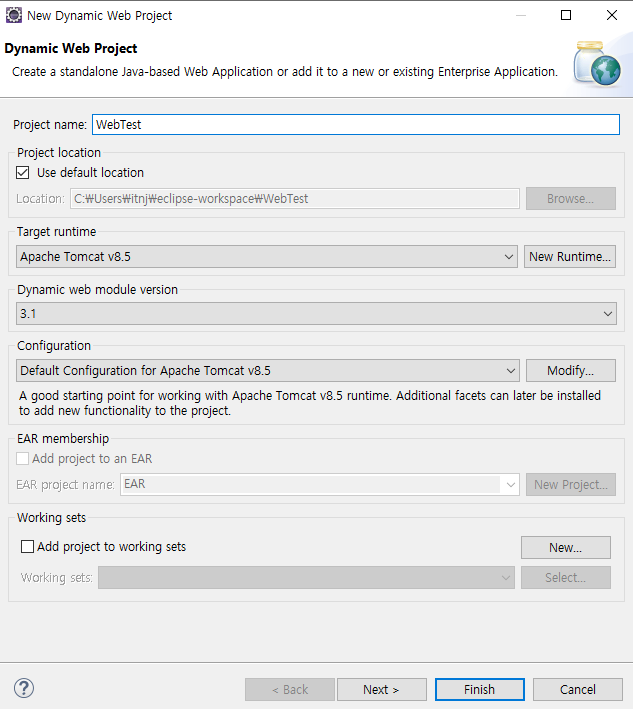The image size is (633, 709).
Task: Click the New Project... button
Action: tap(571, 485)
